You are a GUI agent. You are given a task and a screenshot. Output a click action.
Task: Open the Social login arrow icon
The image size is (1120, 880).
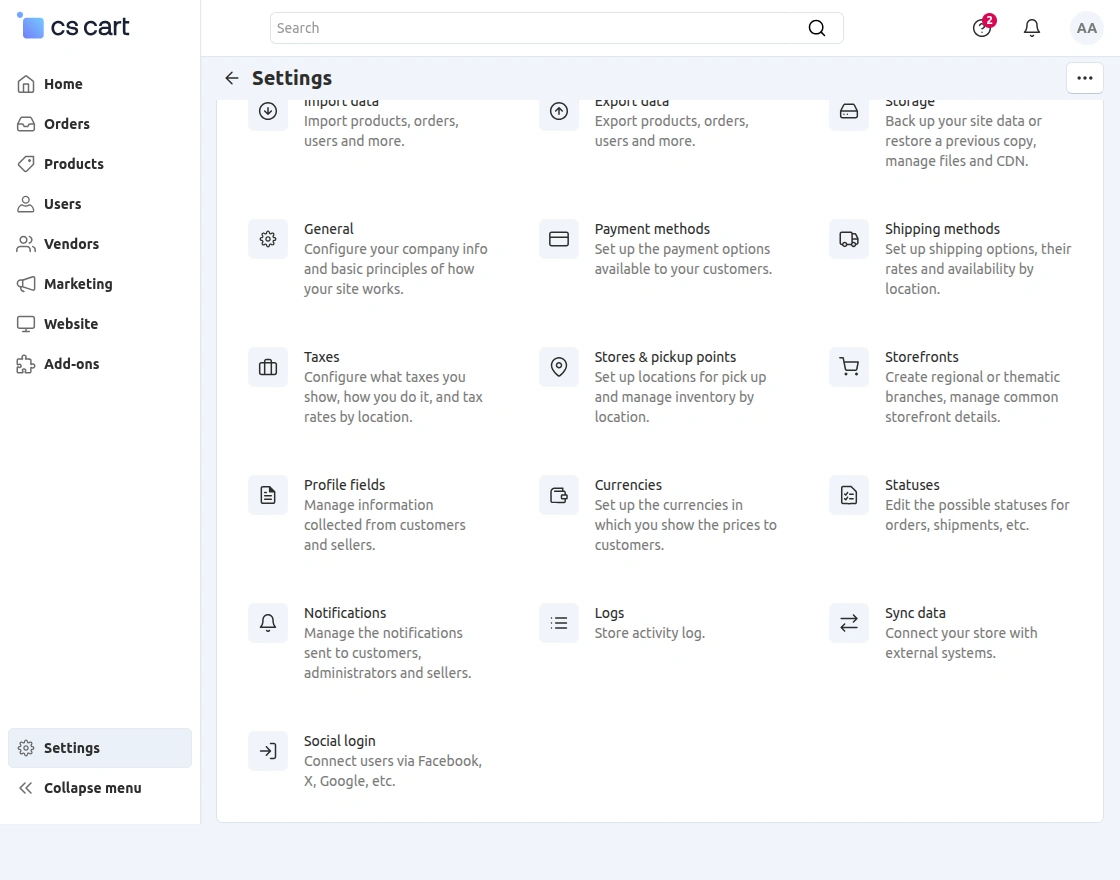click(x=268, y=751)
